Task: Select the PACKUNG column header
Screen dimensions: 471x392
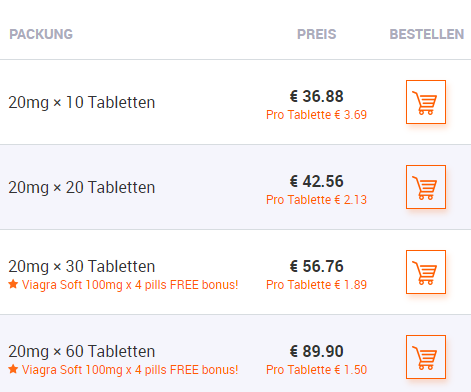Action: 41,34
